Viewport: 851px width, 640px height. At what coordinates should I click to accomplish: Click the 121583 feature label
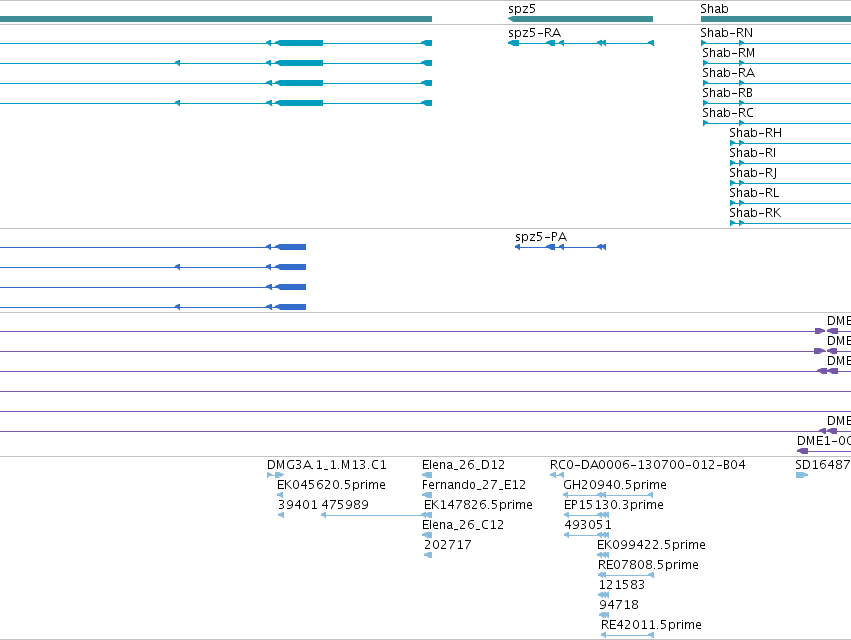(x=622, y=585)
